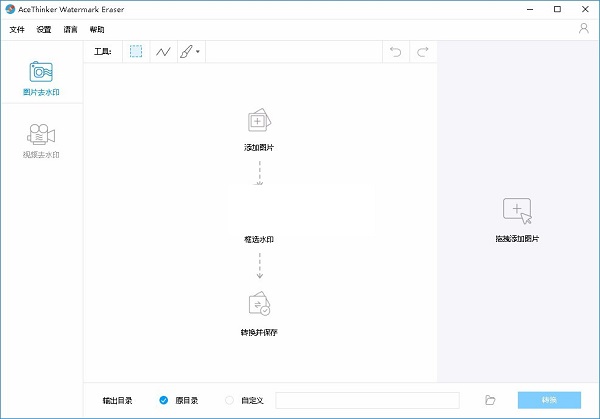Open the 文件 menu
600x419 pixels.
pos(17,29)
